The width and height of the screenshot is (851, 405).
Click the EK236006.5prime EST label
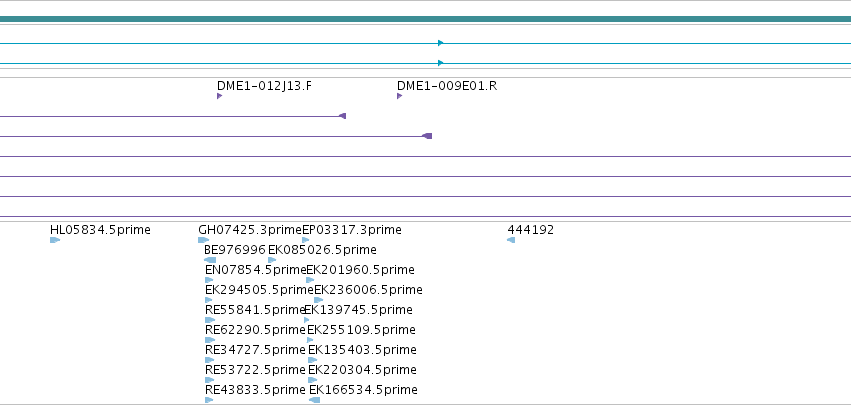369,290
